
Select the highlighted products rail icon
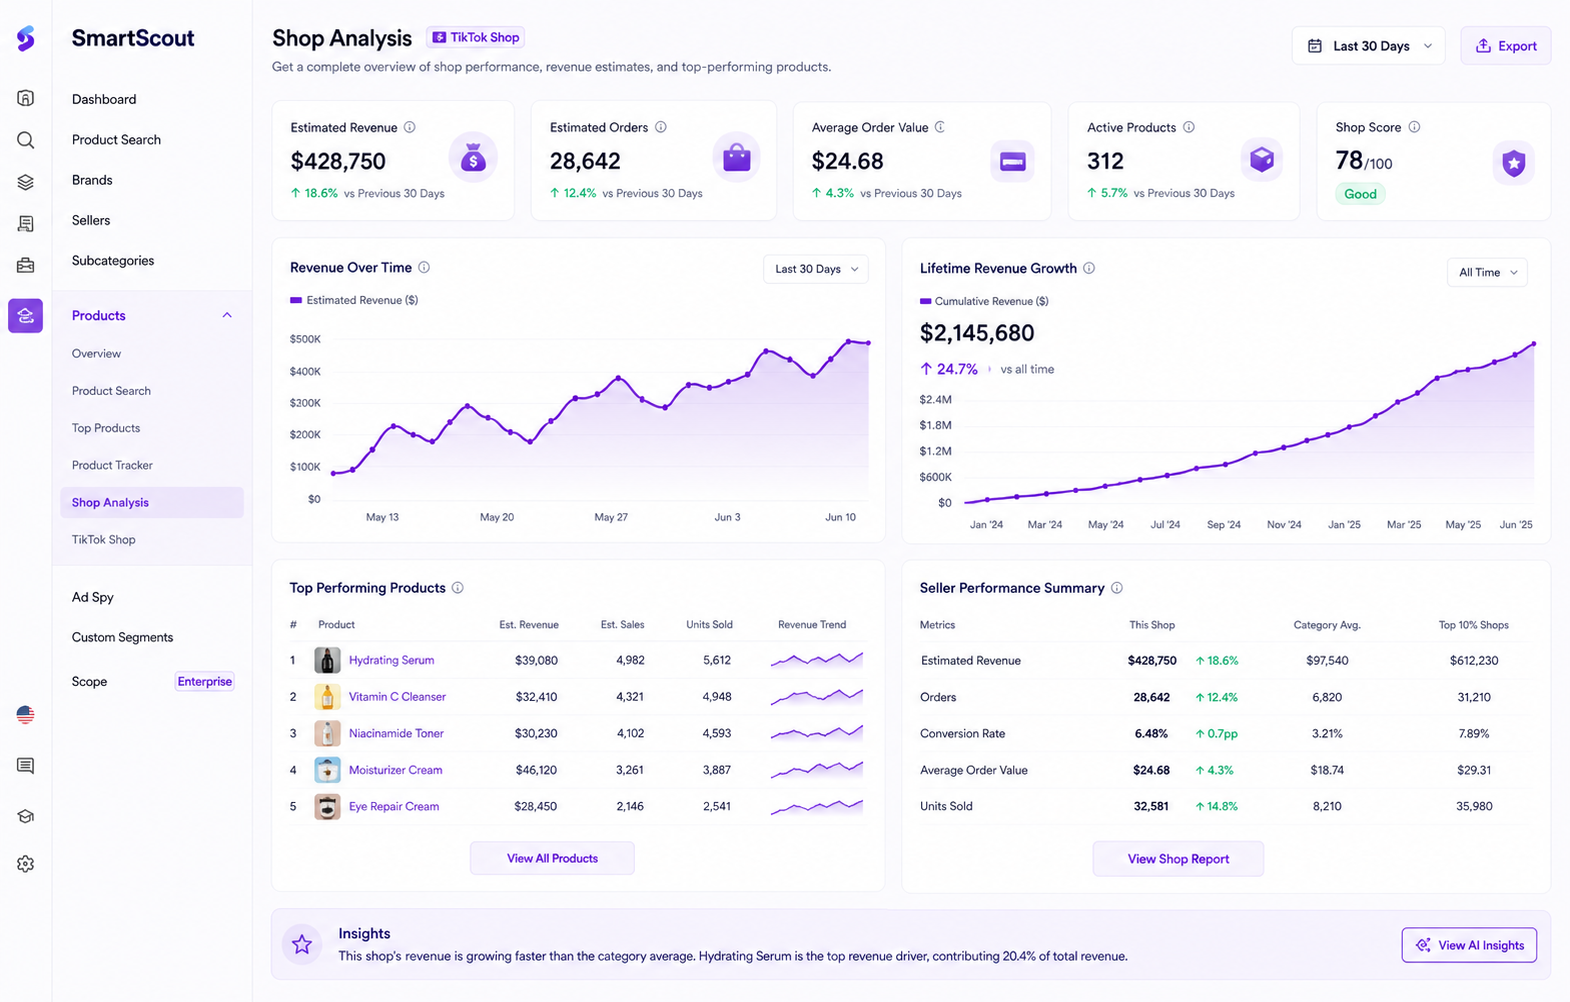point(26,316)
